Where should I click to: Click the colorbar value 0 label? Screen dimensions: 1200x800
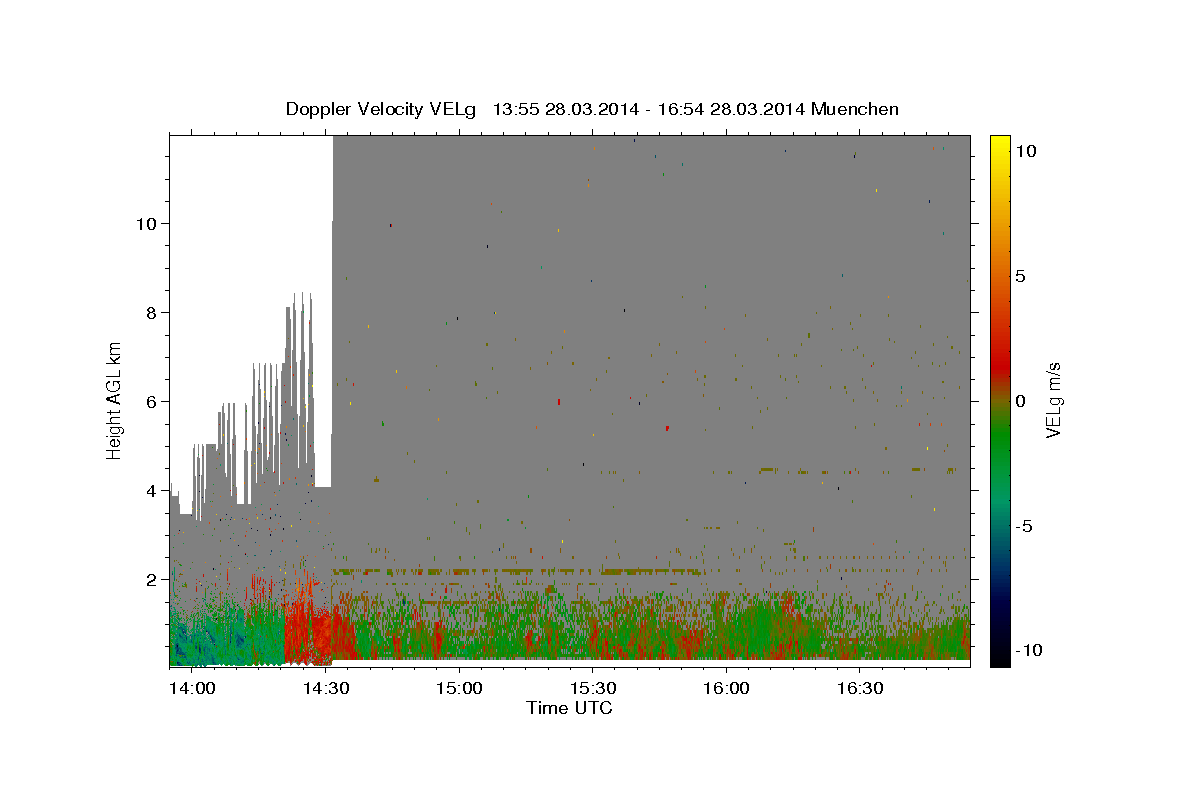pos(1020,401)
